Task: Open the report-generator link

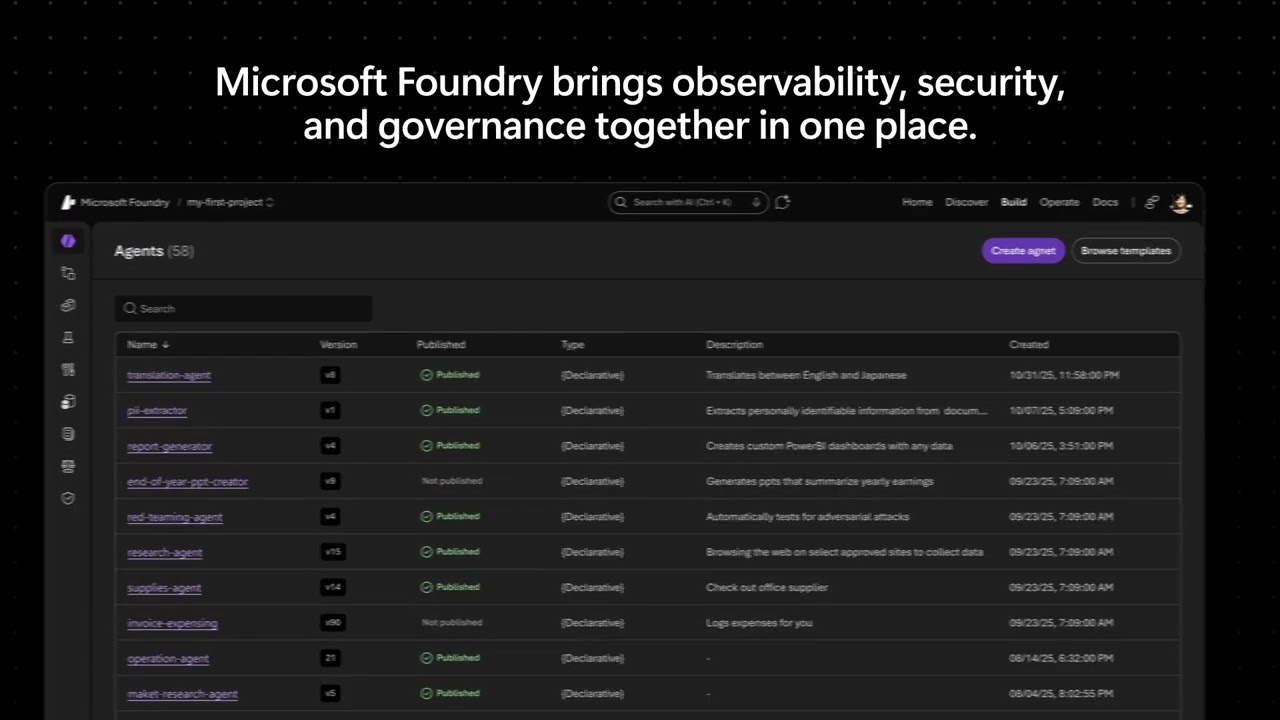Action: pos(169,446)
